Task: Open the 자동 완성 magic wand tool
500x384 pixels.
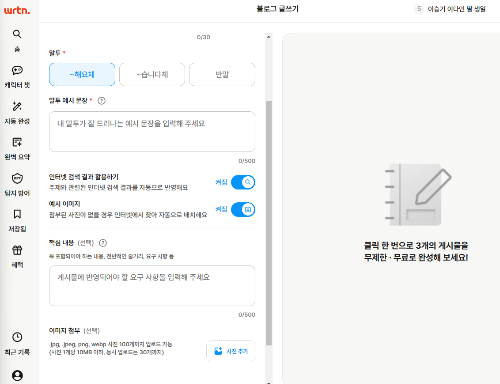Action: click(x=17, y=113)
